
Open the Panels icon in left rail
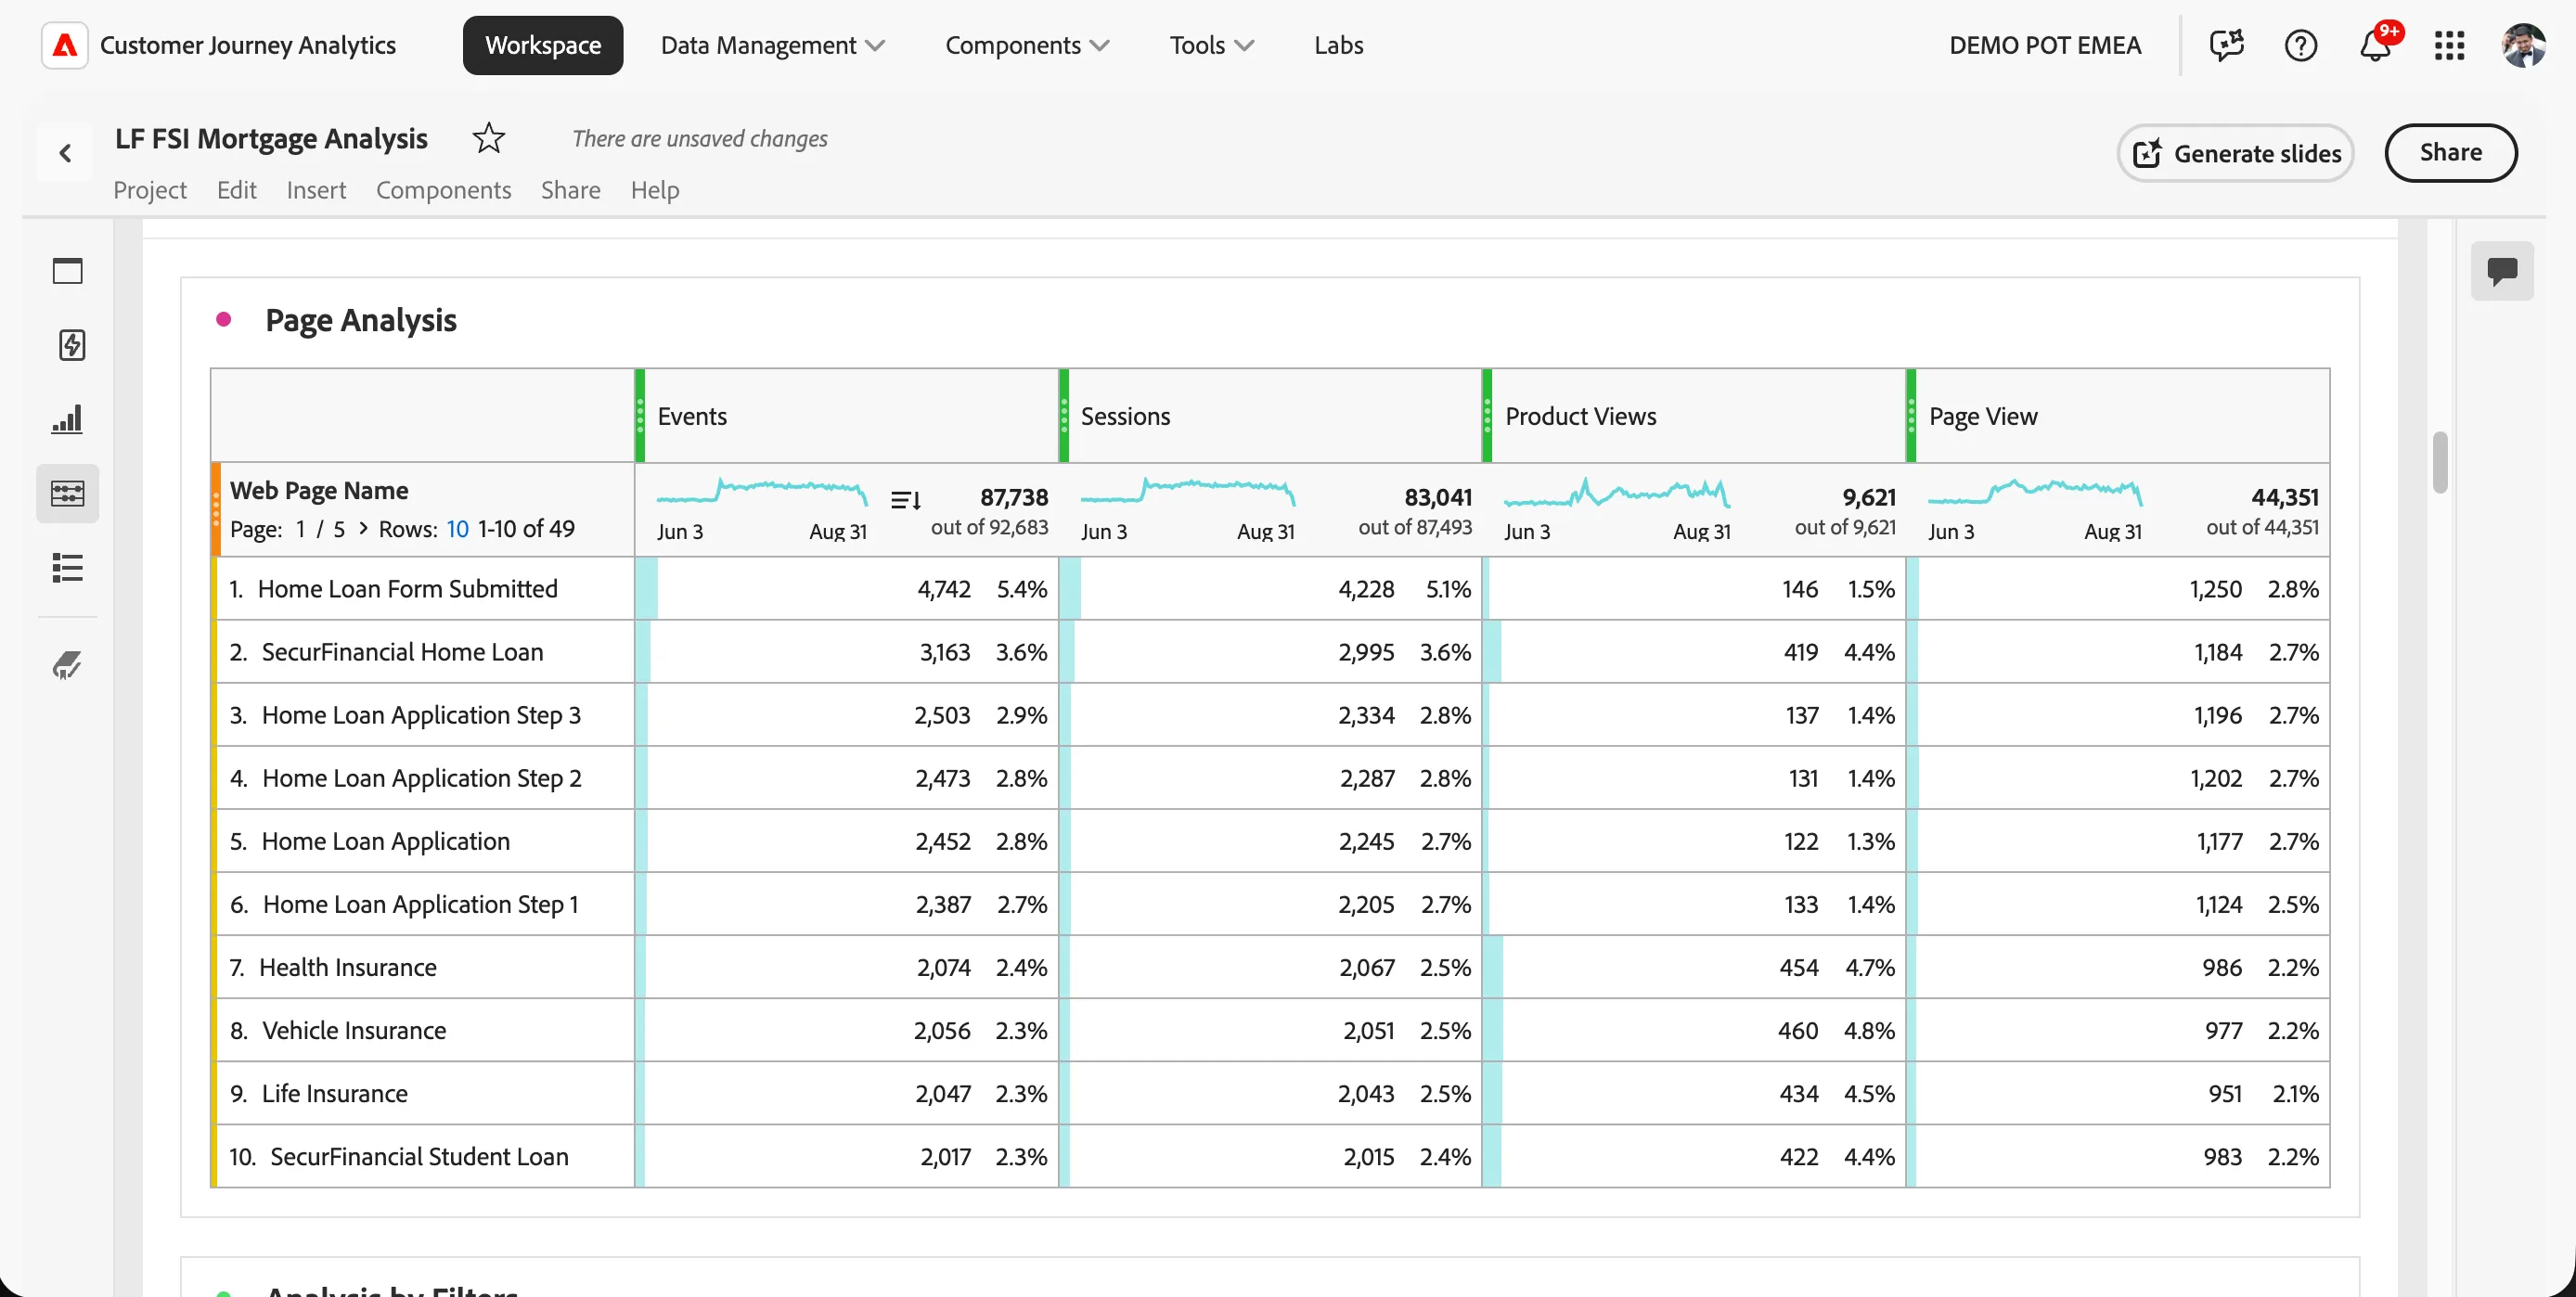tap(68, 271)
